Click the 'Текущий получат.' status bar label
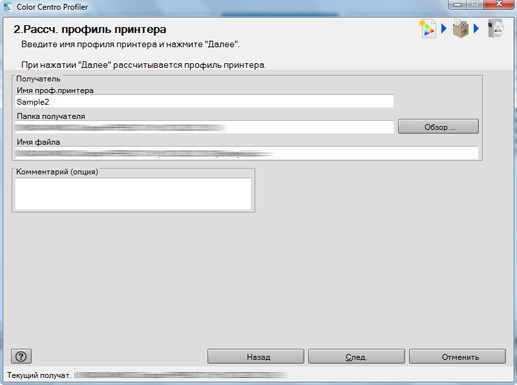 (x=39, y=375)
